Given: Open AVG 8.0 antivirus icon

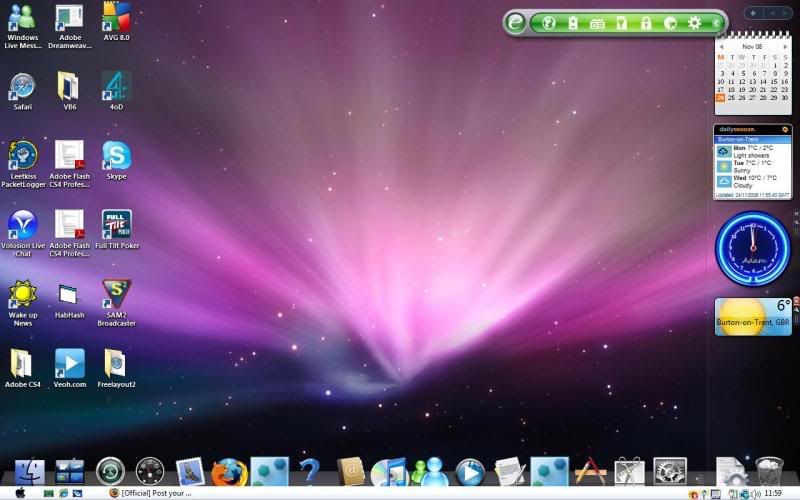Looking at the screenshot, I should click(x=117, y=17).
